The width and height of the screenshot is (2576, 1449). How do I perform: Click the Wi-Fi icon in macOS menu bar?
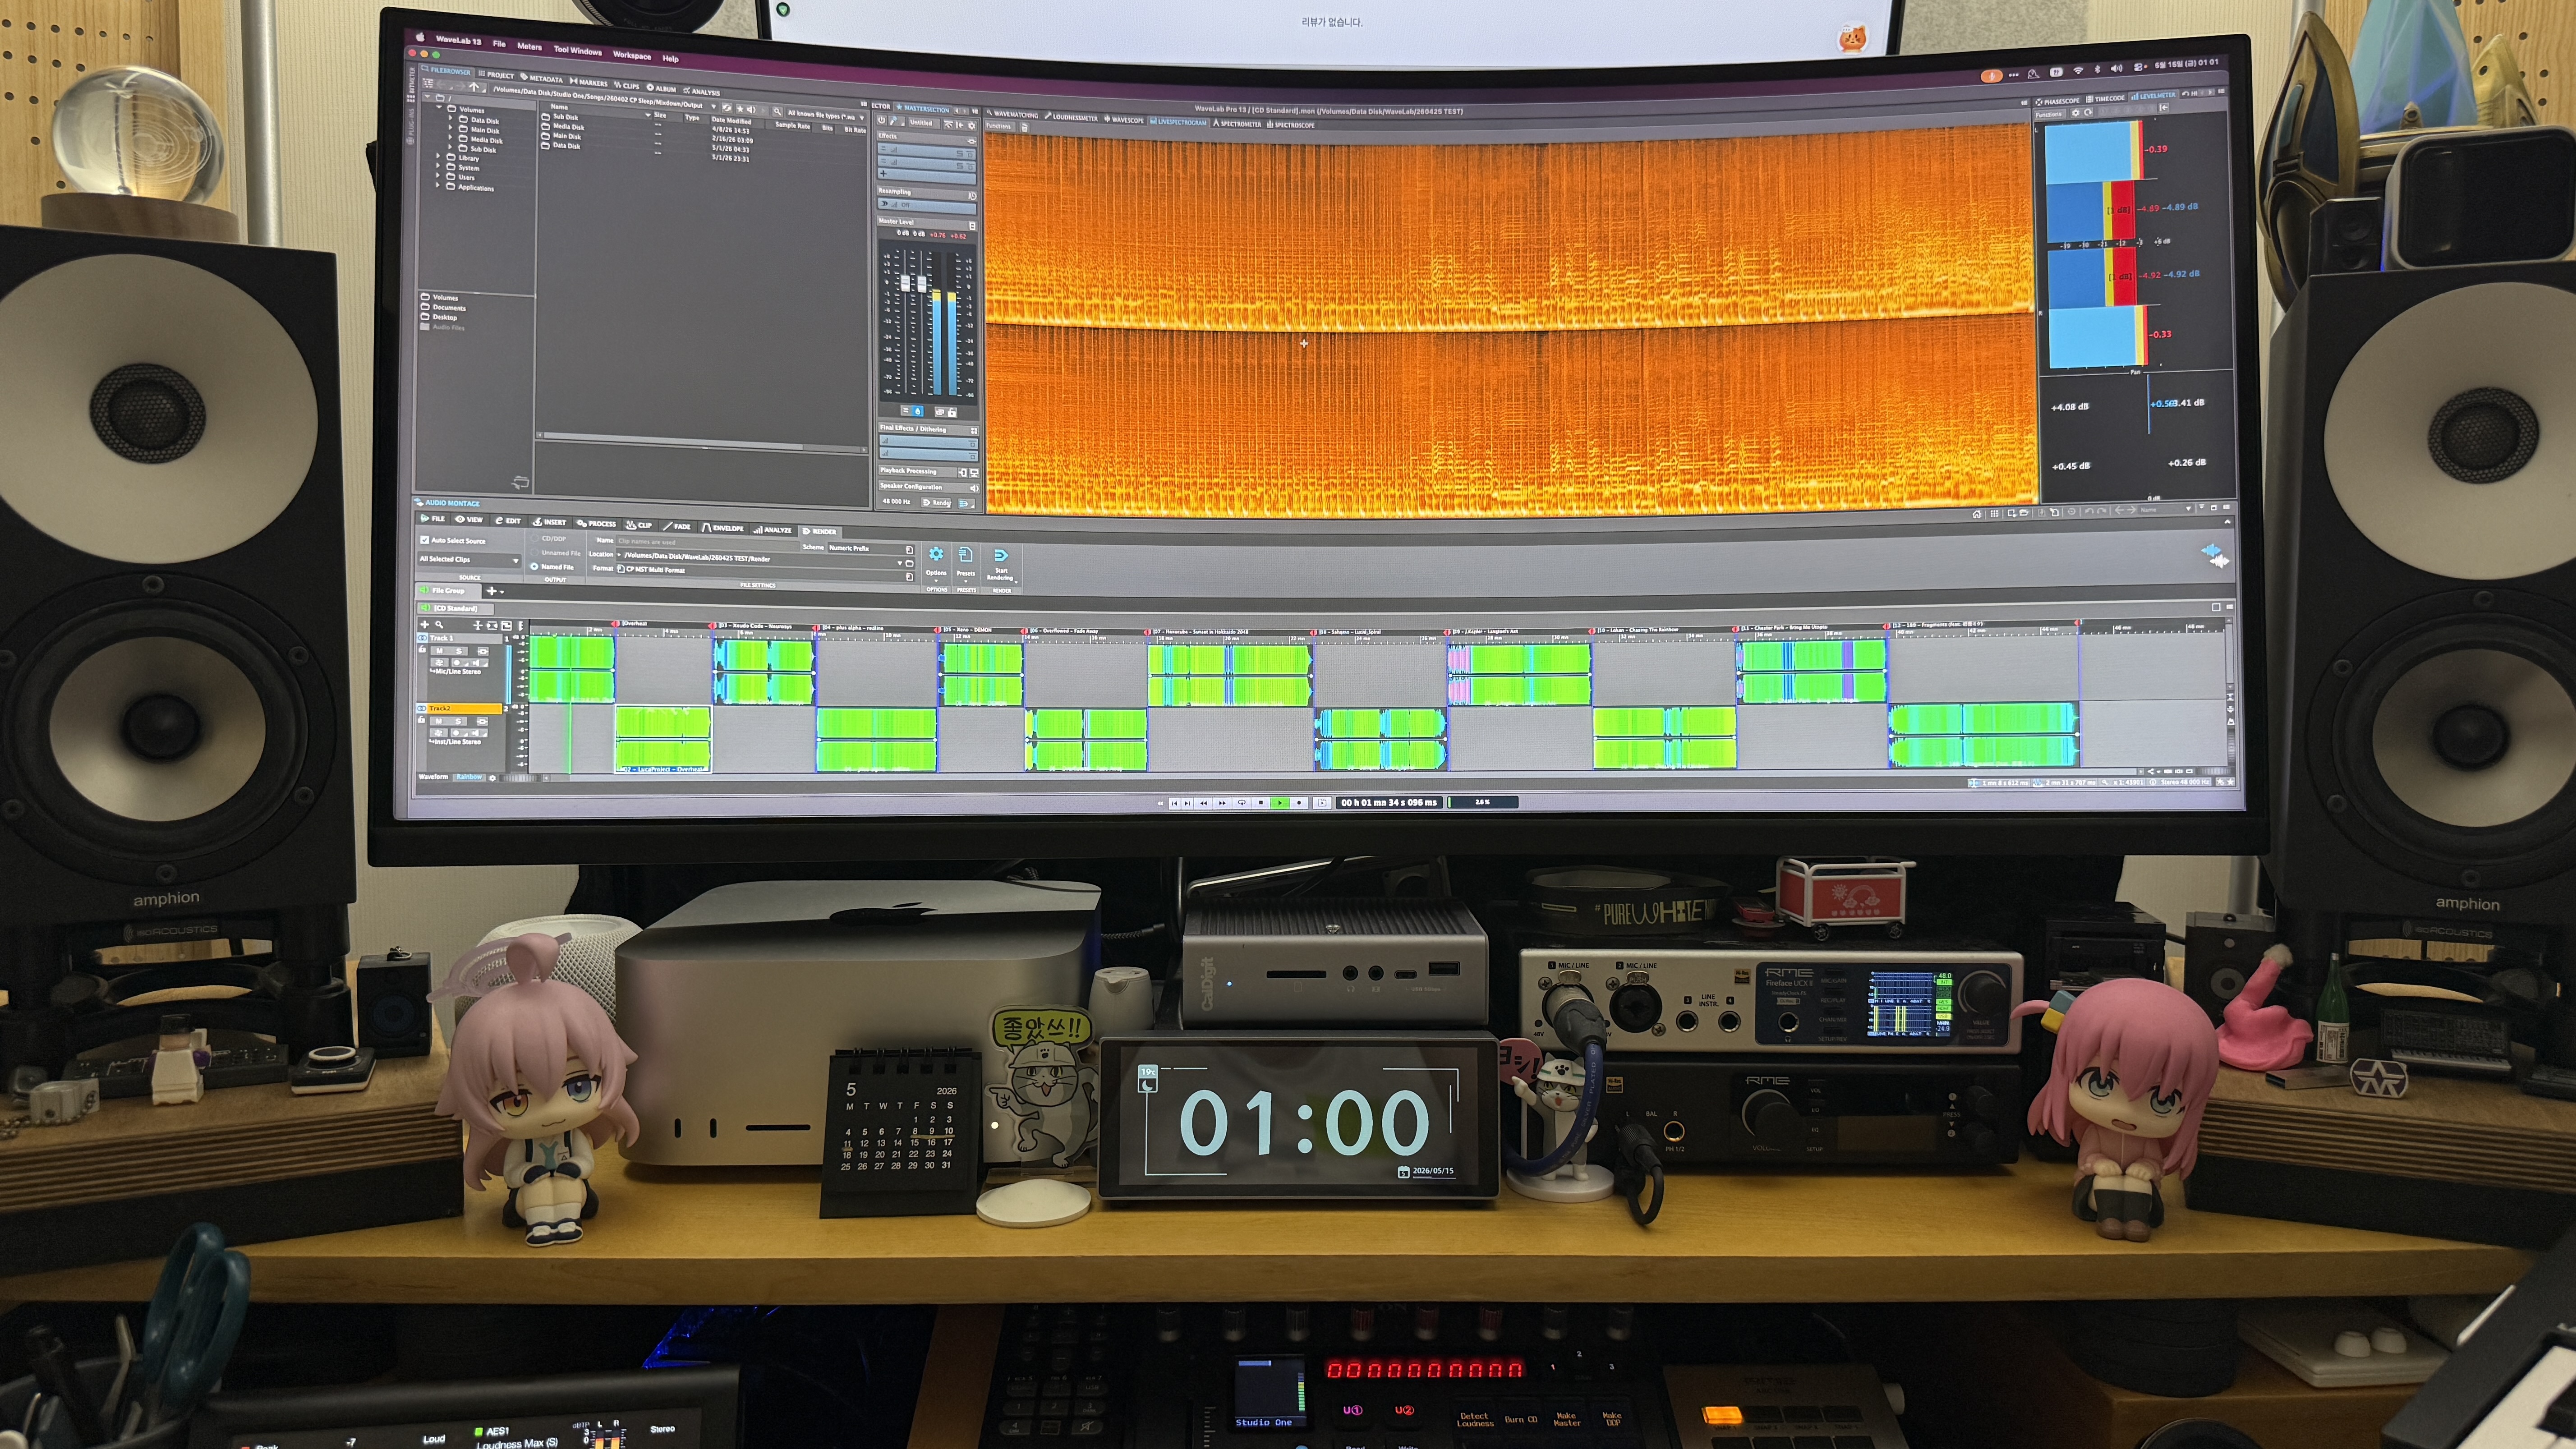[x=2078, y=70]
